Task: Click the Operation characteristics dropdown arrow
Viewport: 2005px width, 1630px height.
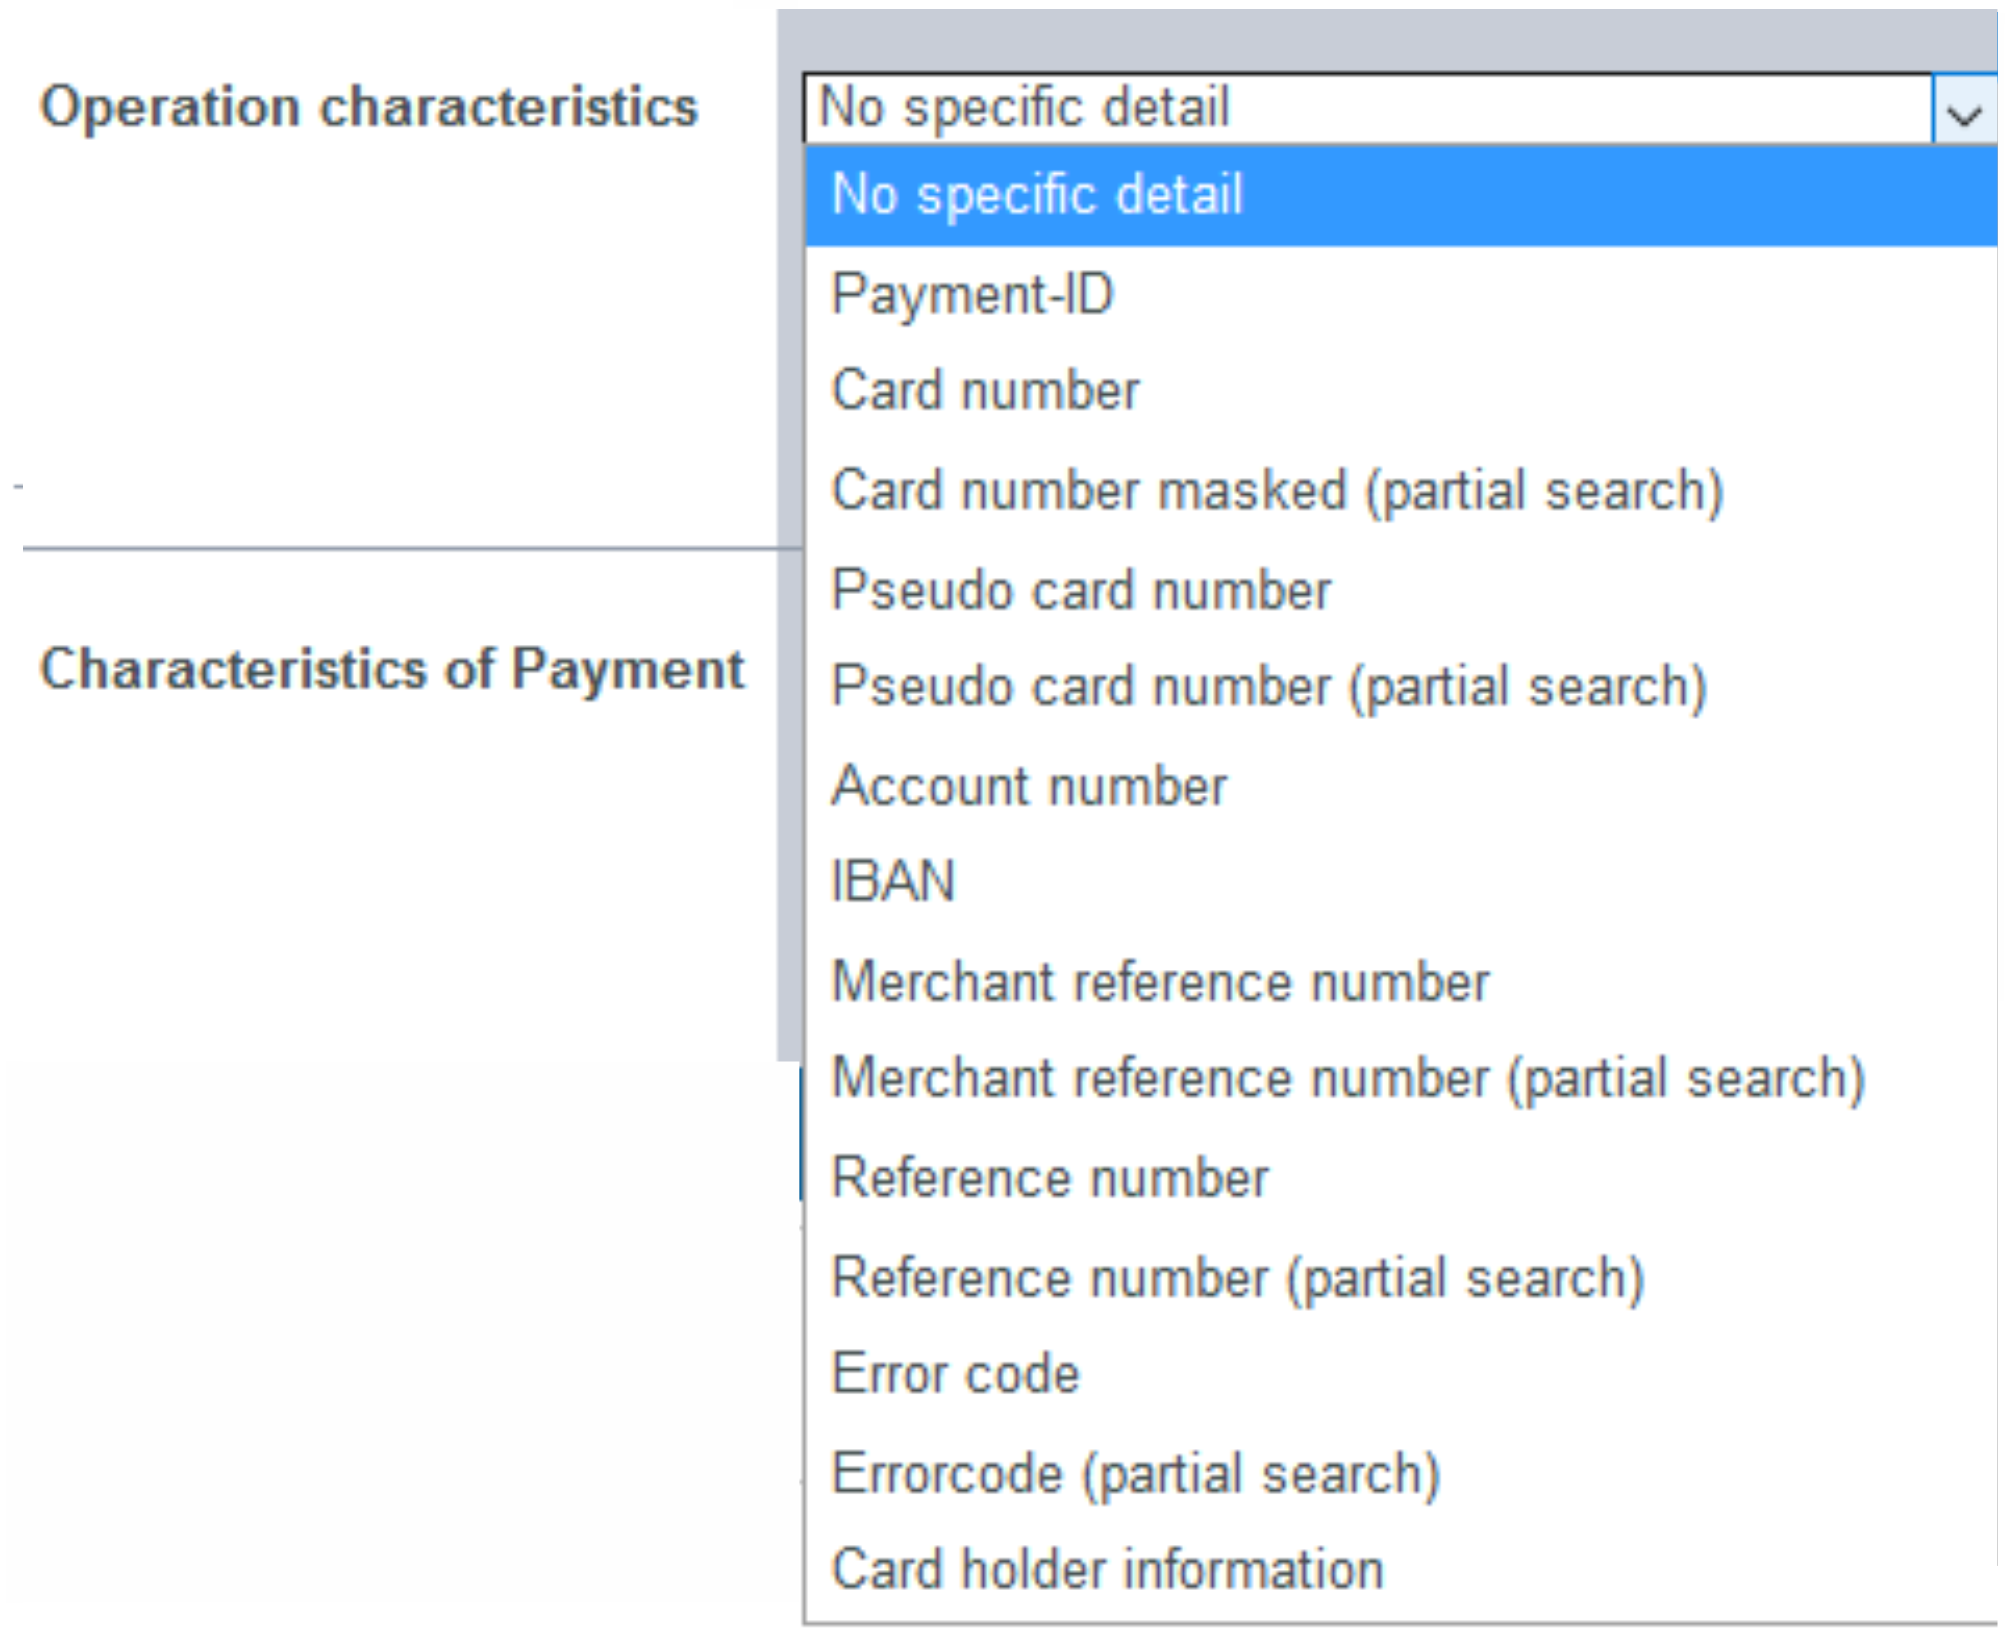Action: (x=1966, y=110)
